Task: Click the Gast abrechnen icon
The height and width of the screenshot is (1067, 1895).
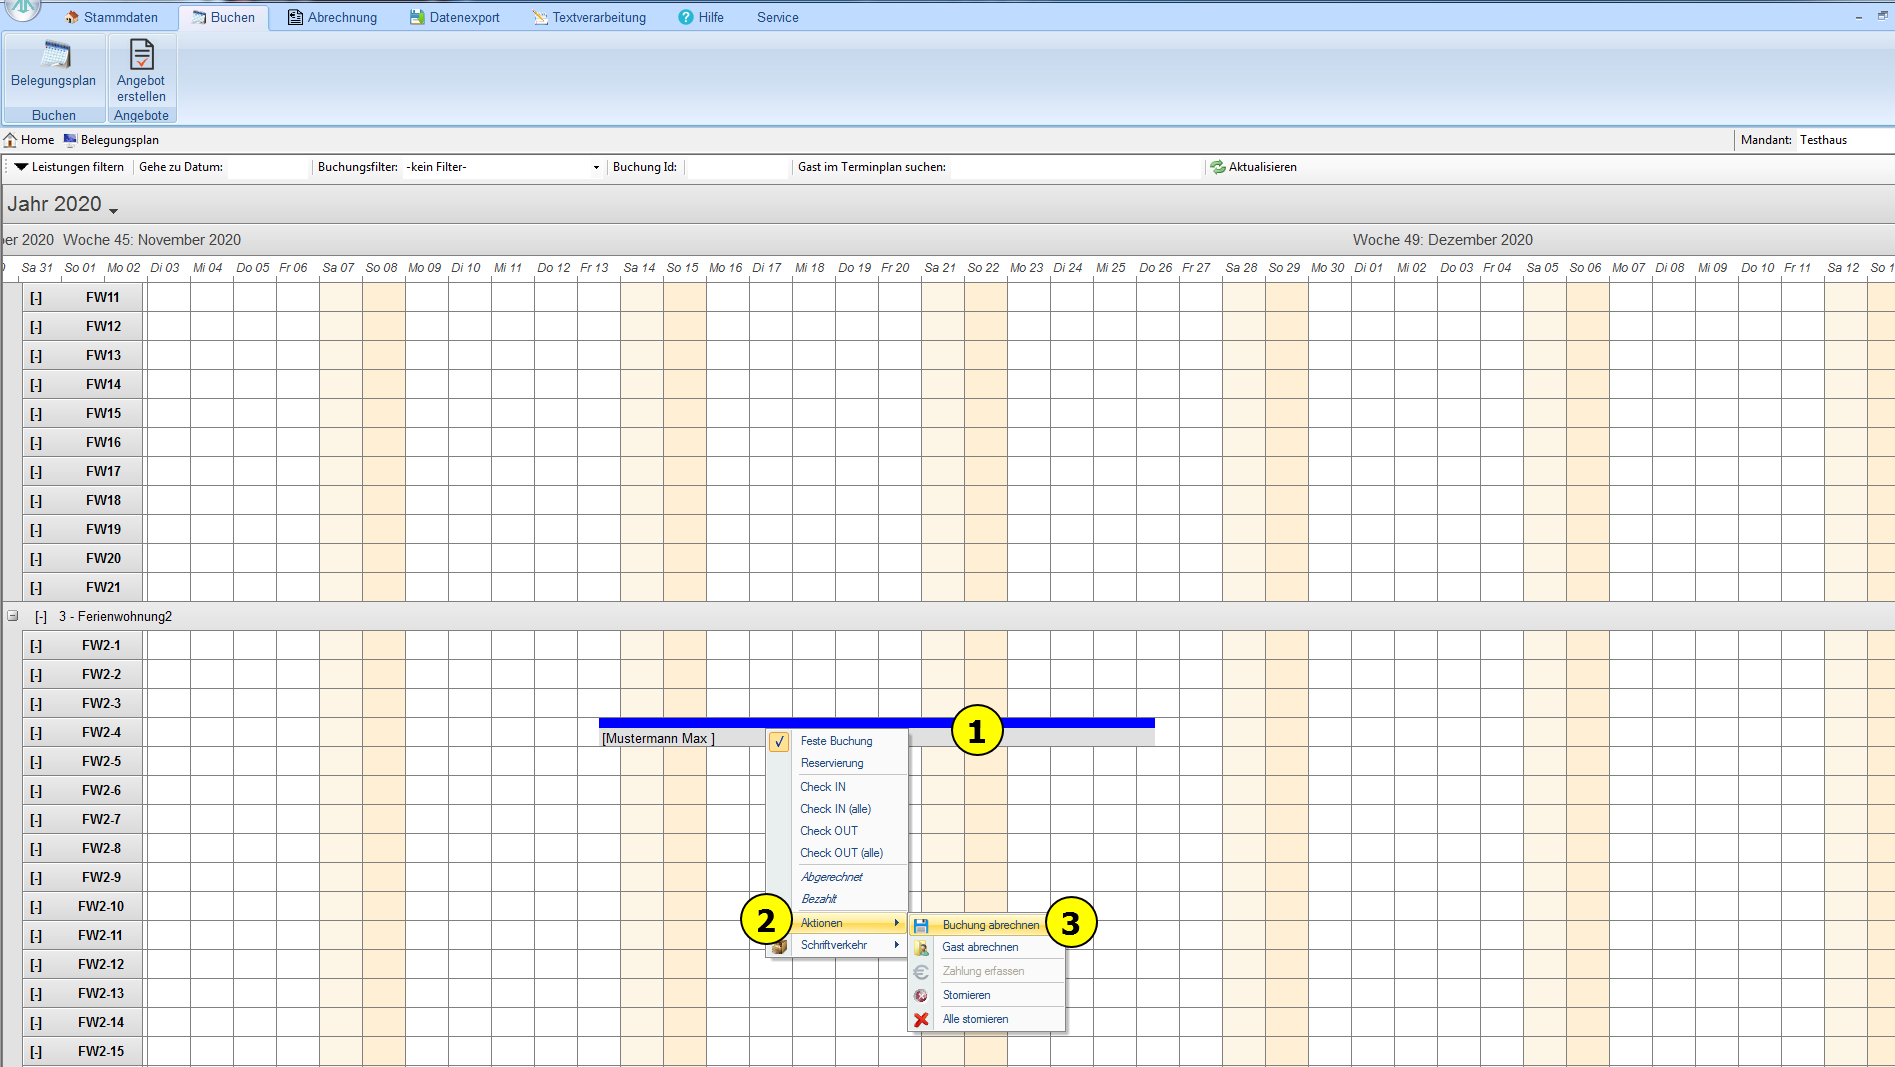Action: tap(921, 947)
